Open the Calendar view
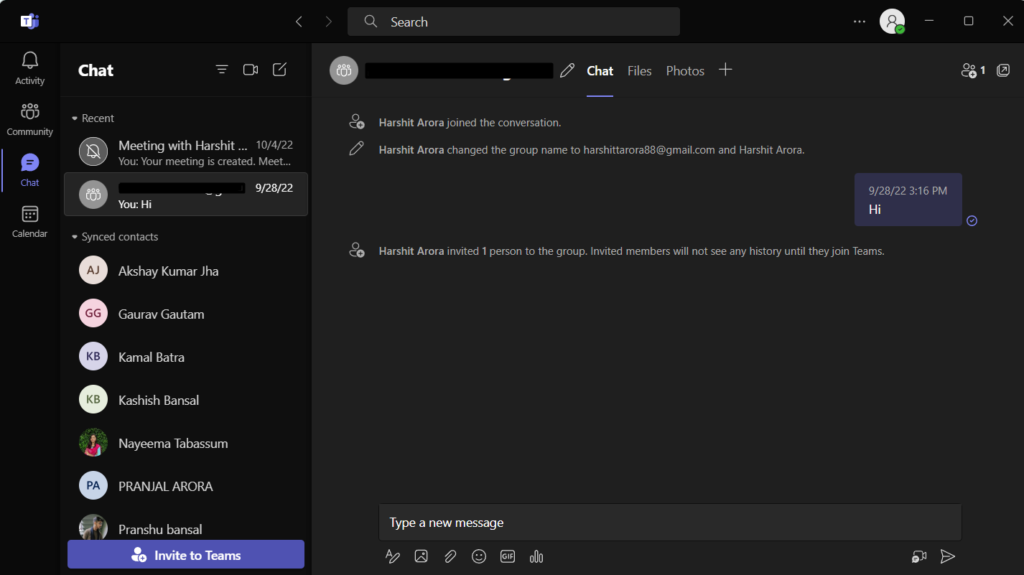The image size is (1024, 575). 30,221
